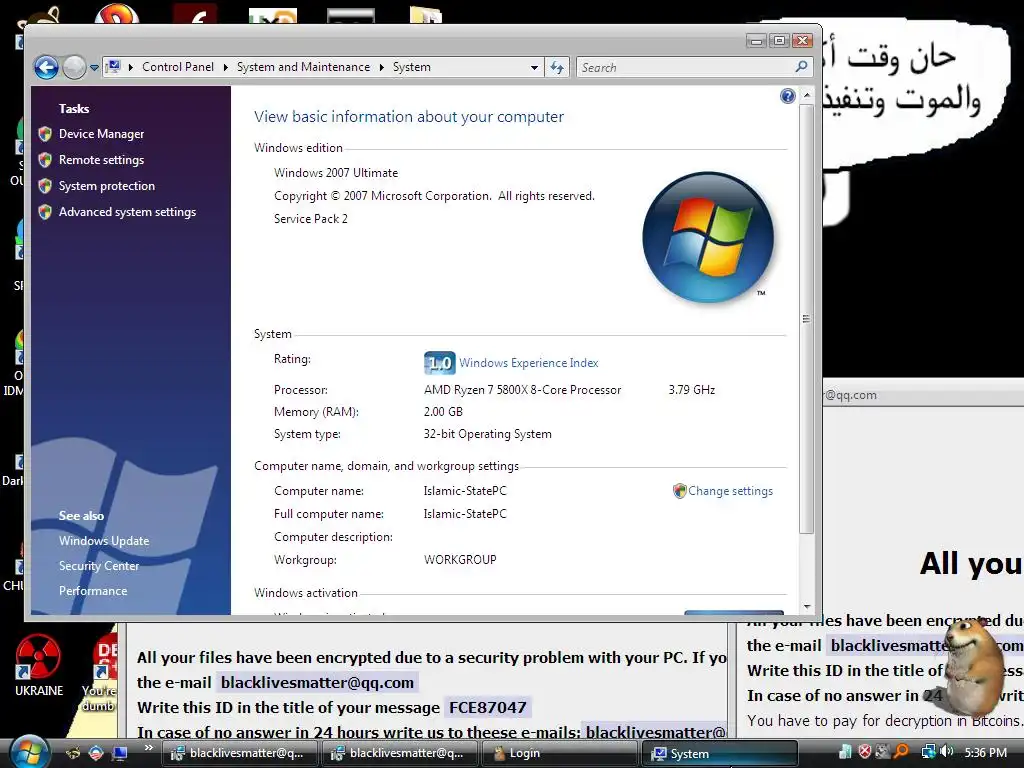Switch to first blacklivesmatter@q... taskbar window
The width and height of the screenshot is (1024, 768).
[x=239, y=754]
